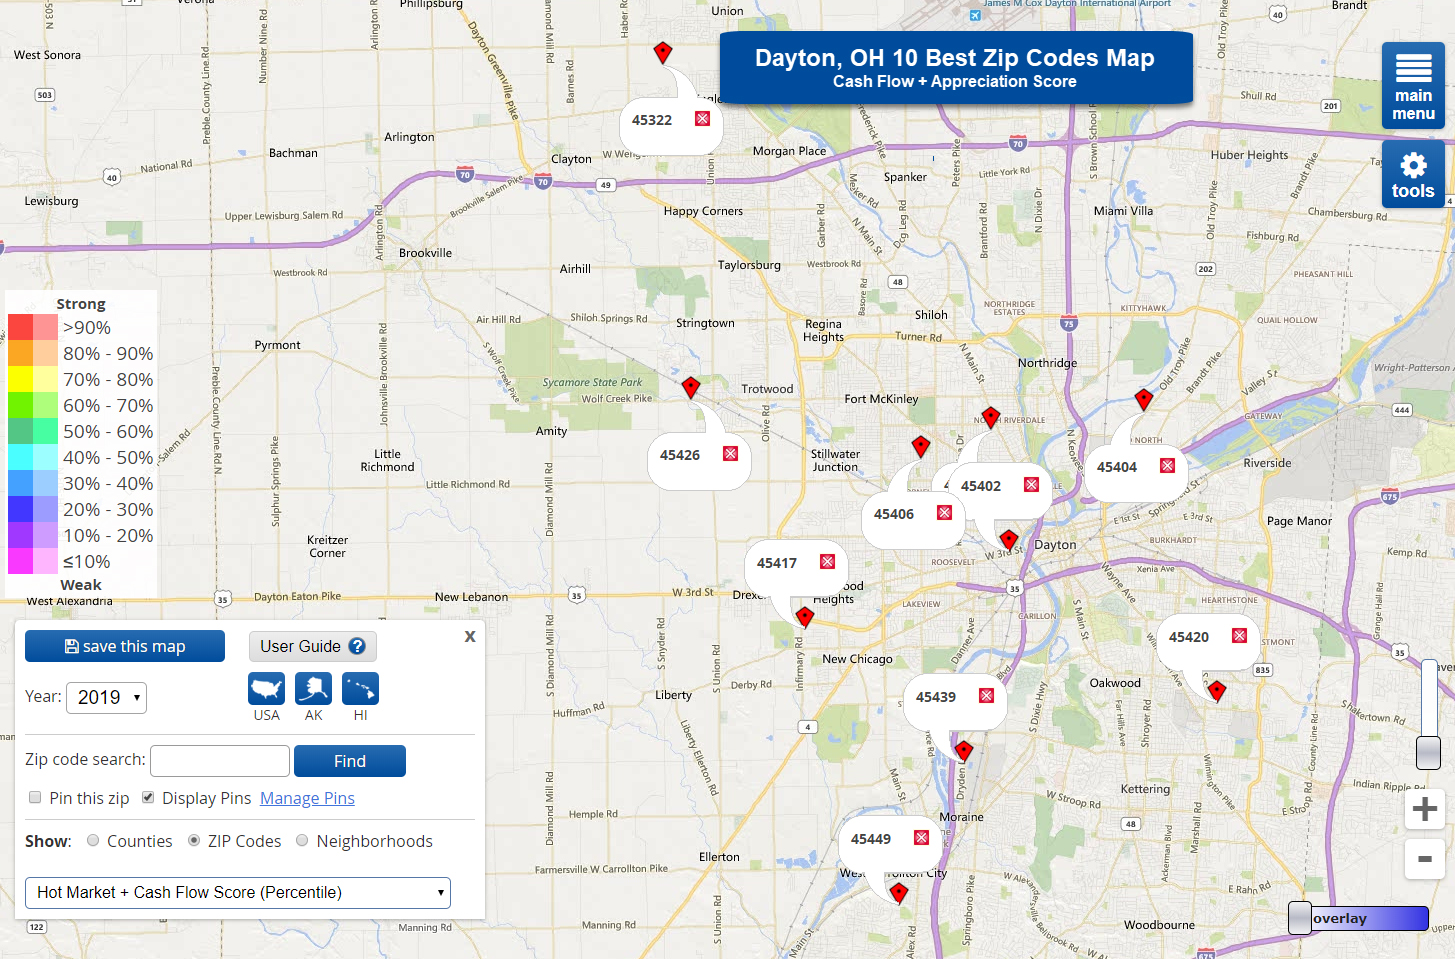Close the 45449 zip label
The width and height of the screenshot is (1455, 959).
click(922, 838)
